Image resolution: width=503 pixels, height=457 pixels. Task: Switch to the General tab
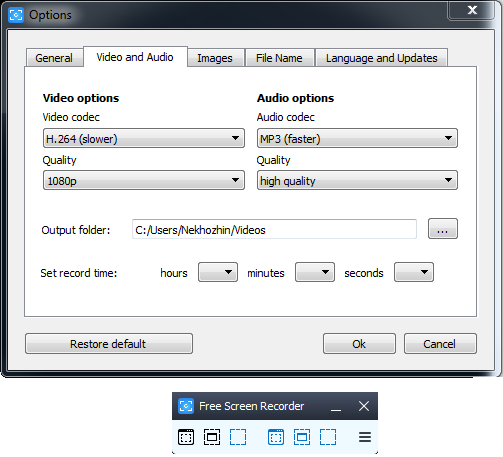point(54,58)
